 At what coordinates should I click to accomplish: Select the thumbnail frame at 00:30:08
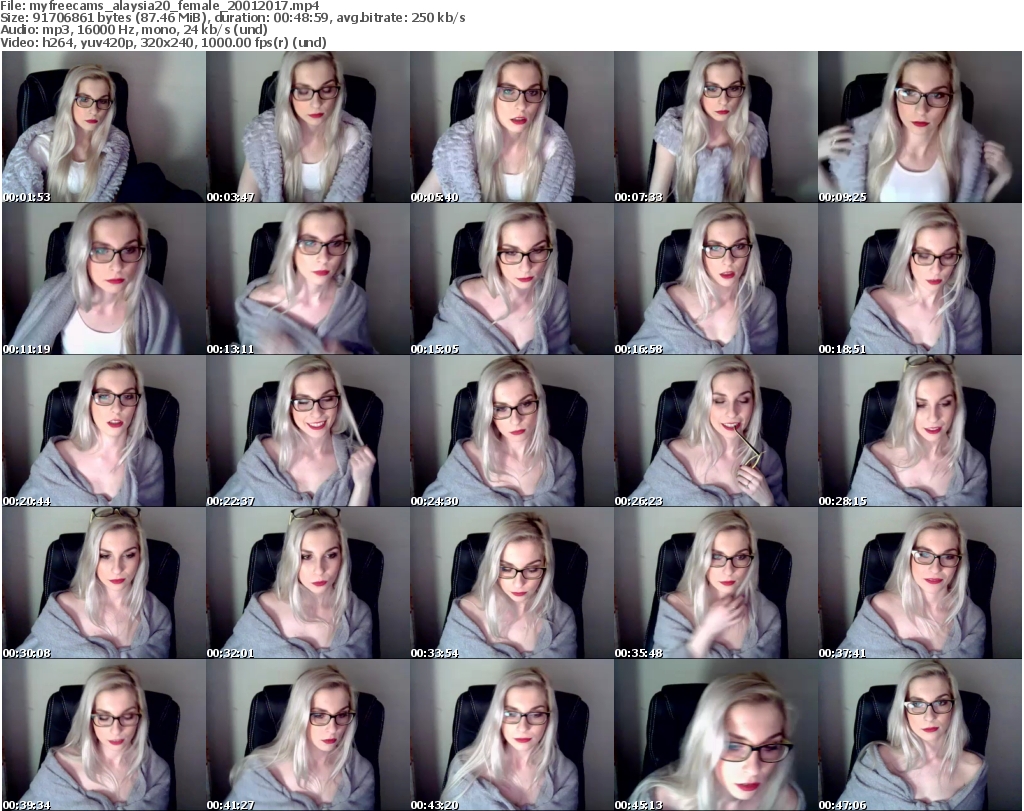[x=104, y=583]
